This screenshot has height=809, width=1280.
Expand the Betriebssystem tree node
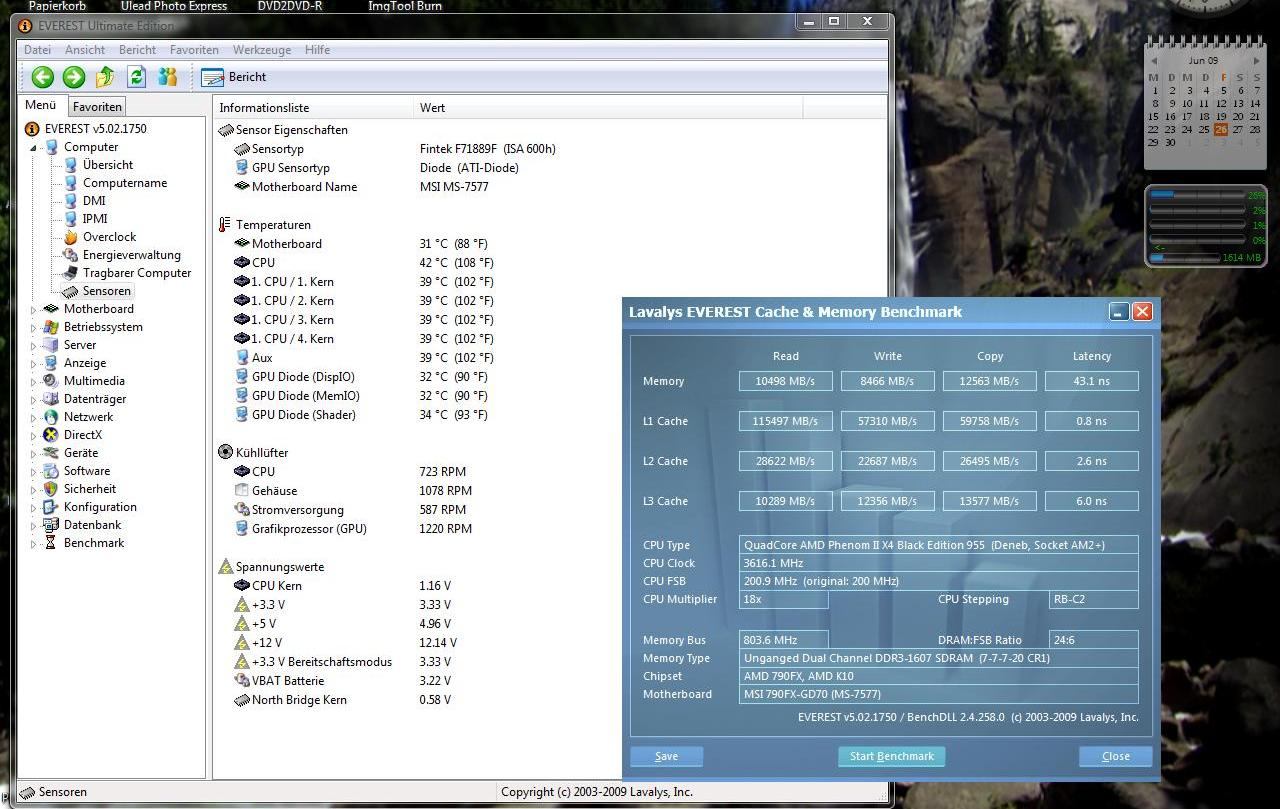[x=33, y=328]
